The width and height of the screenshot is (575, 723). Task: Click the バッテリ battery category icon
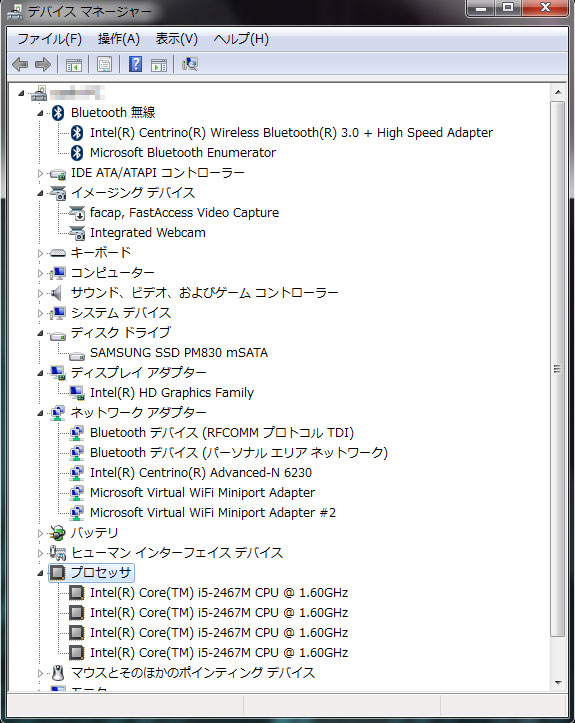(x=58, y=533)
